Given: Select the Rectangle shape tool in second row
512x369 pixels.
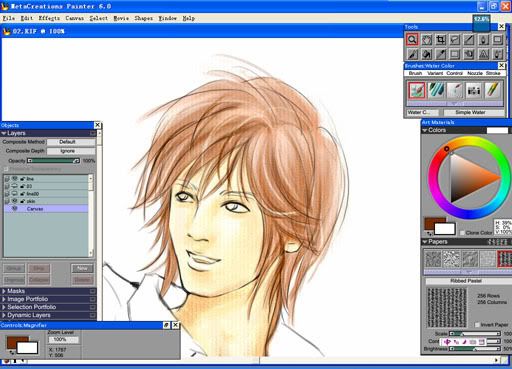Looking at the screenshot, I should coord(455,54).
